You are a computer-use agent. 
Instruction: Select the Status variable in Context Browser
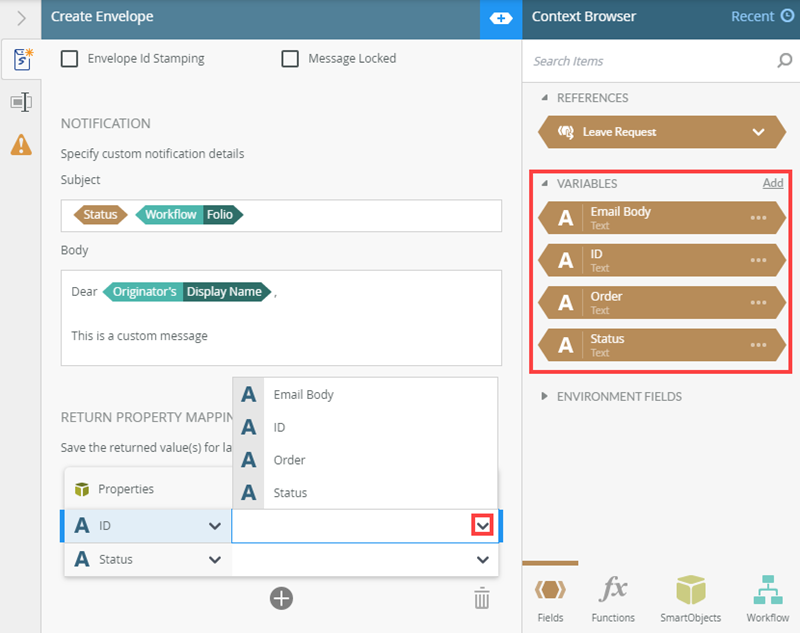[x=662, y=345]
